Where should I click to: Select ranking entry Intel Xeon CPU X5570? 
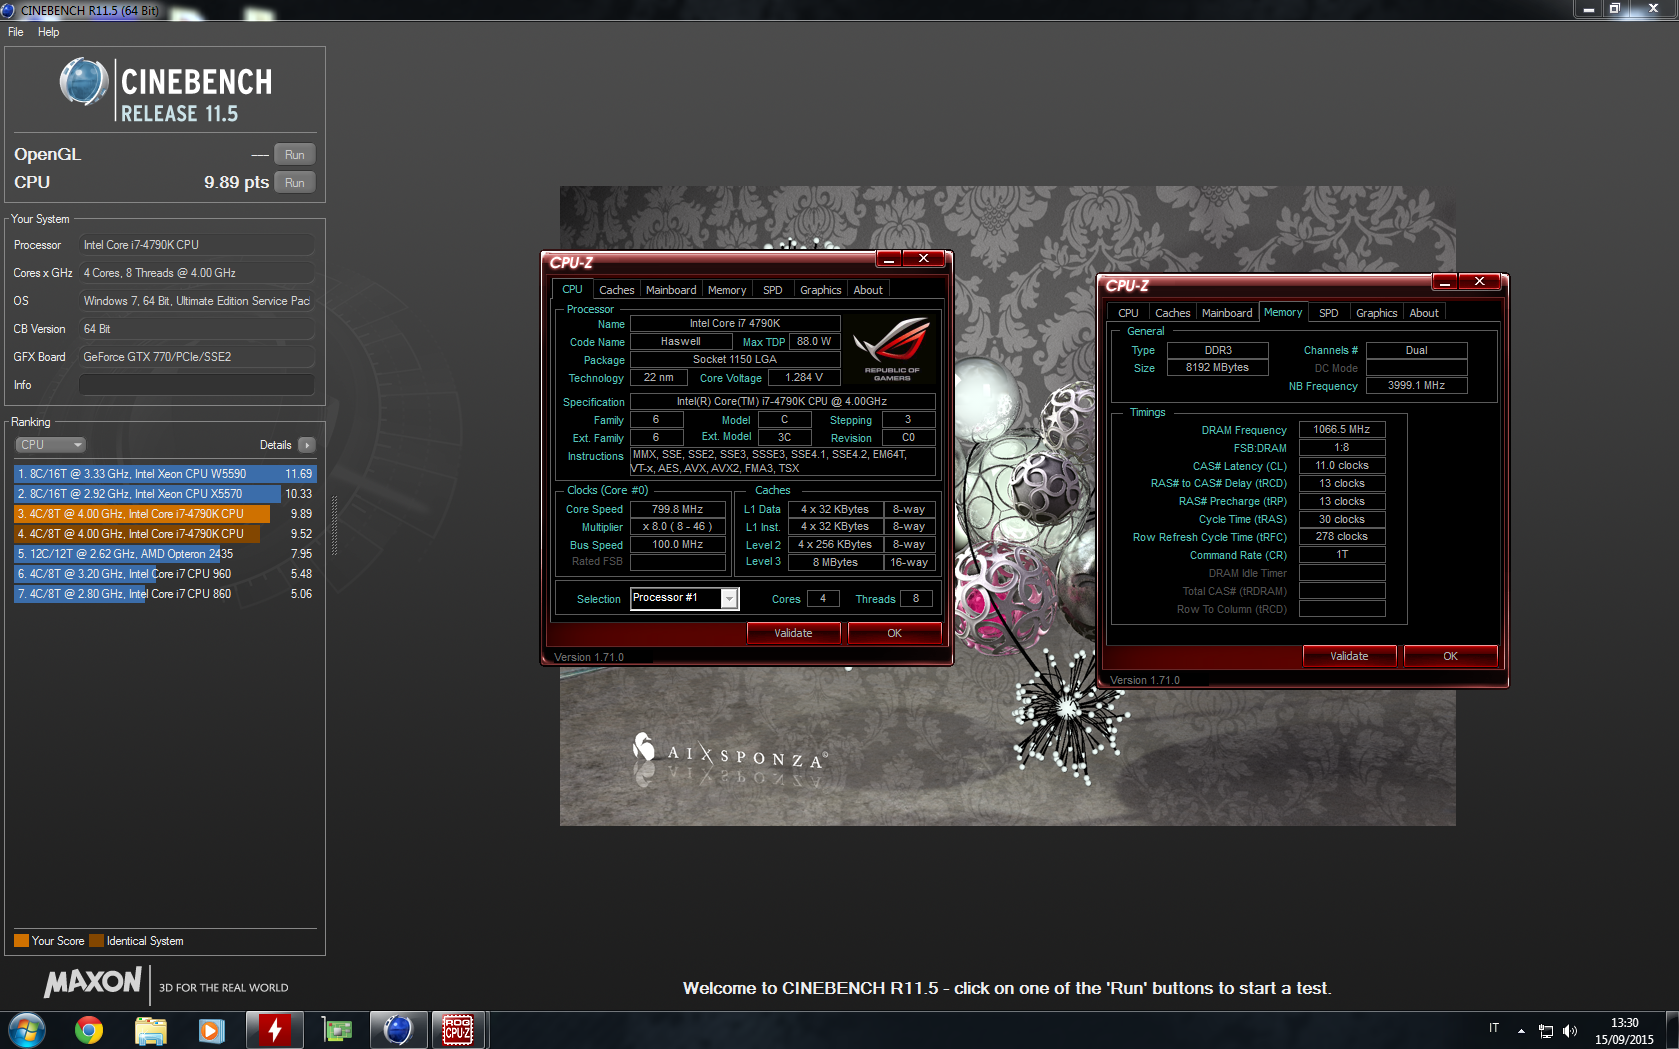(x=165, y=494)
